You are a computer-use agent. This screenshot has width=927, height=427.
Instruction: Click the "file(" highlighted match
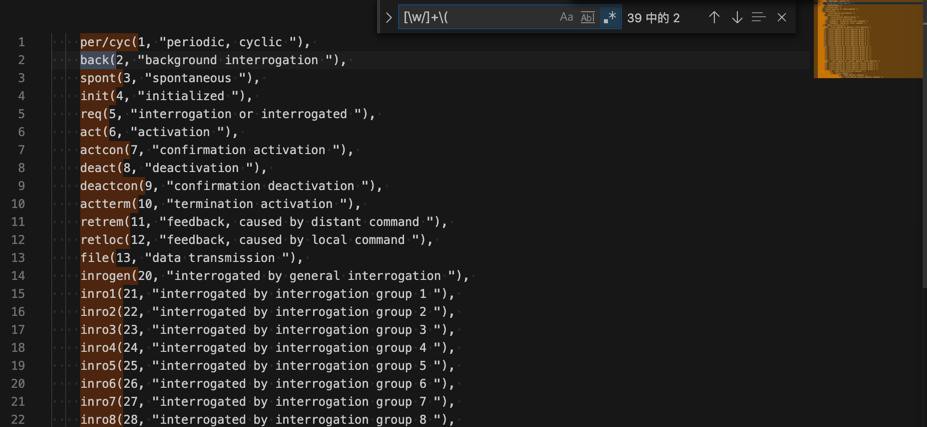click(98, 258)
